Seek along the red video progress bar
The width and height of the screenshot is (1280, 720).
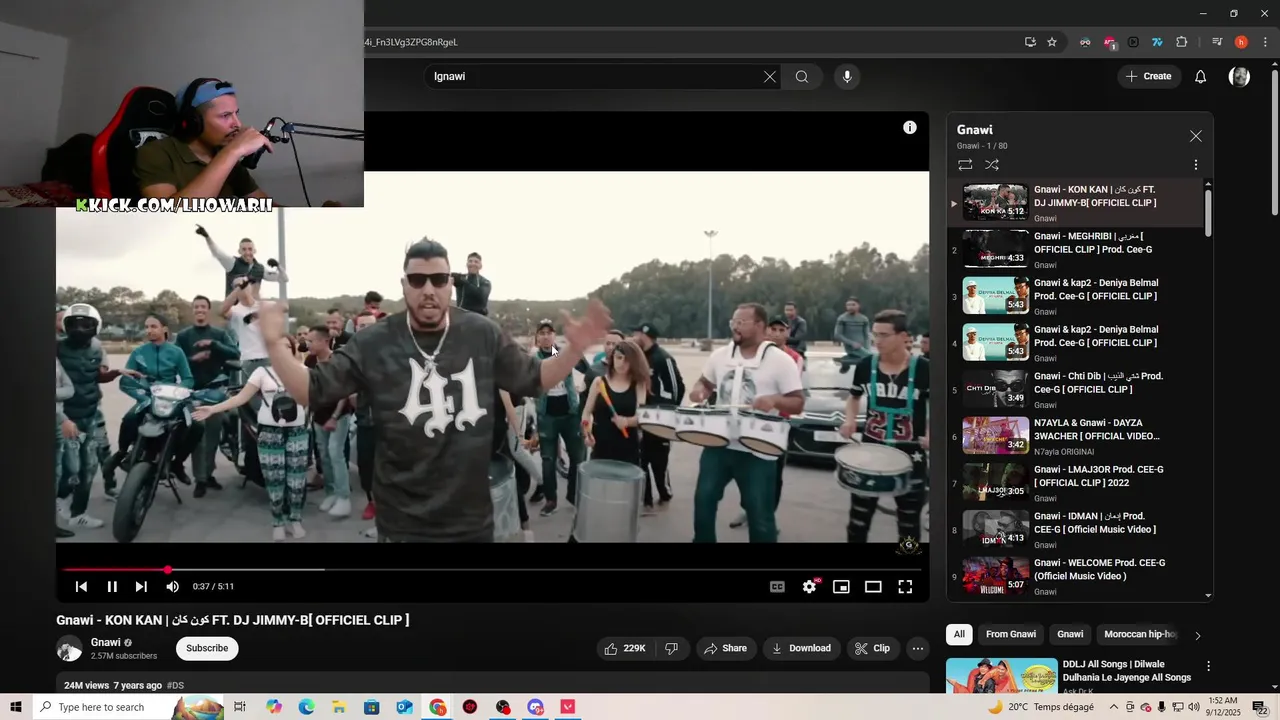coord(492,570)
